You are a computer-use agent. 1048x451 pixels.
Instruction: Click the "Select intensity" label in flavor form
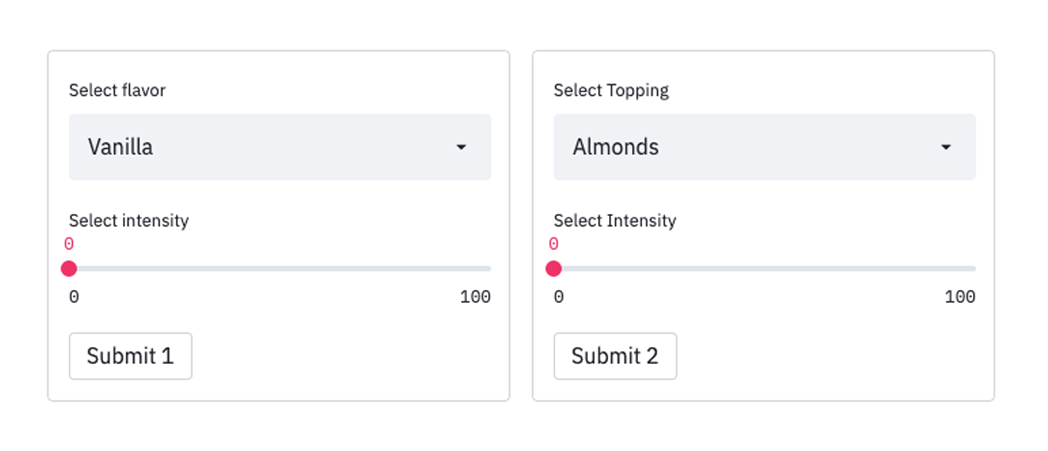[x=128, y=220]
